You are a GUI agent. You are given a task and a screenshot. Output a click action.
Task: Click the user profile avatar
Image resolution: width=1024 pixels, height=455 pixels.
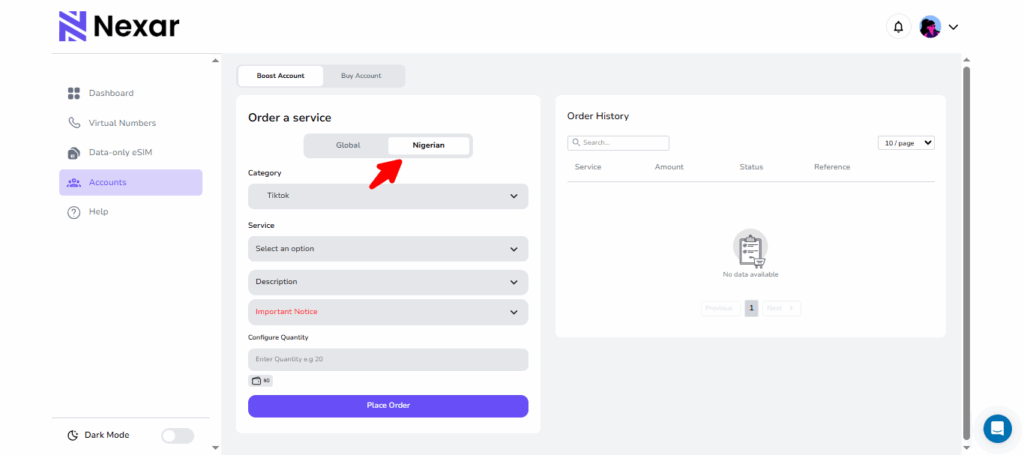(930, 27)
